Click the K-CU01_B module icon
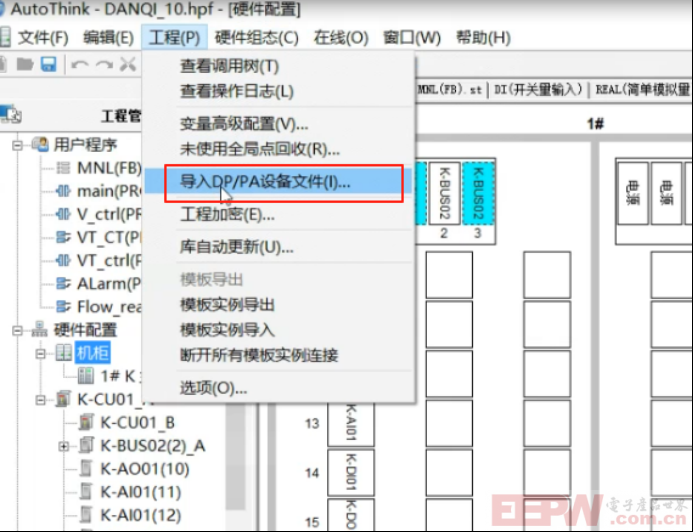Screen dimensions: 693x532 (87, 422)
